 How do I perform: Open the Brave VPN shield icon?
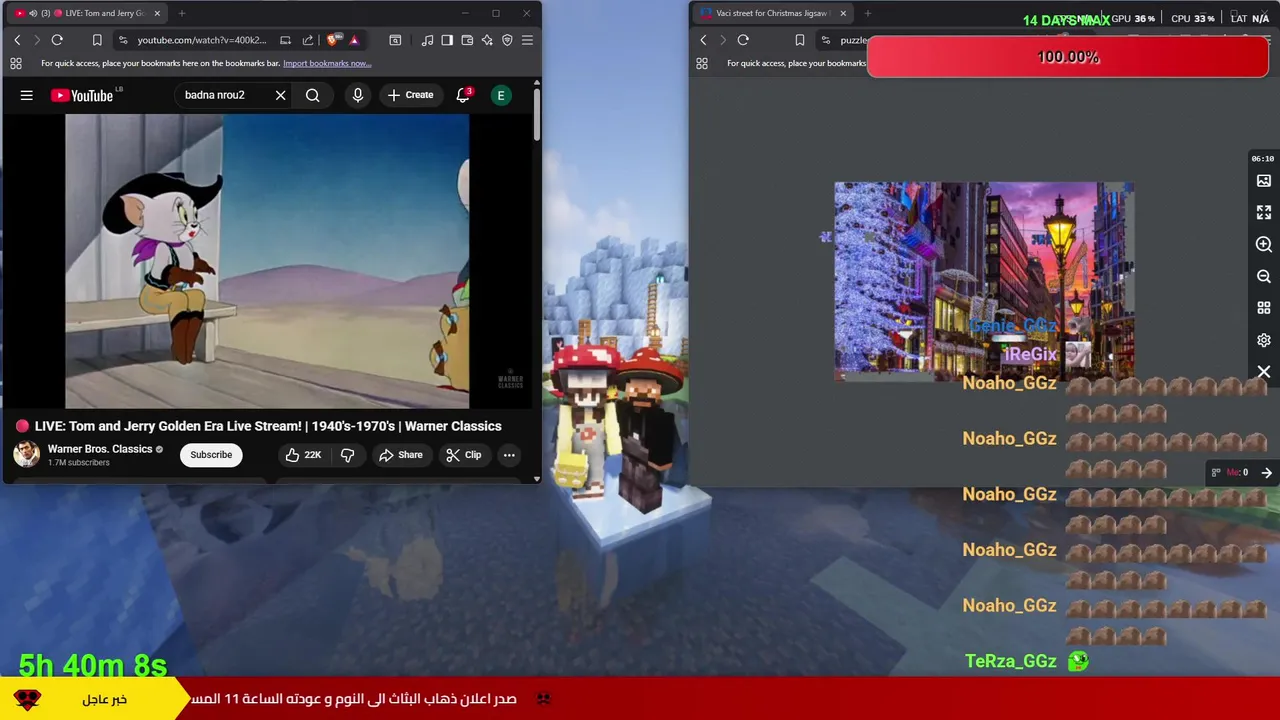pos(507,40)
